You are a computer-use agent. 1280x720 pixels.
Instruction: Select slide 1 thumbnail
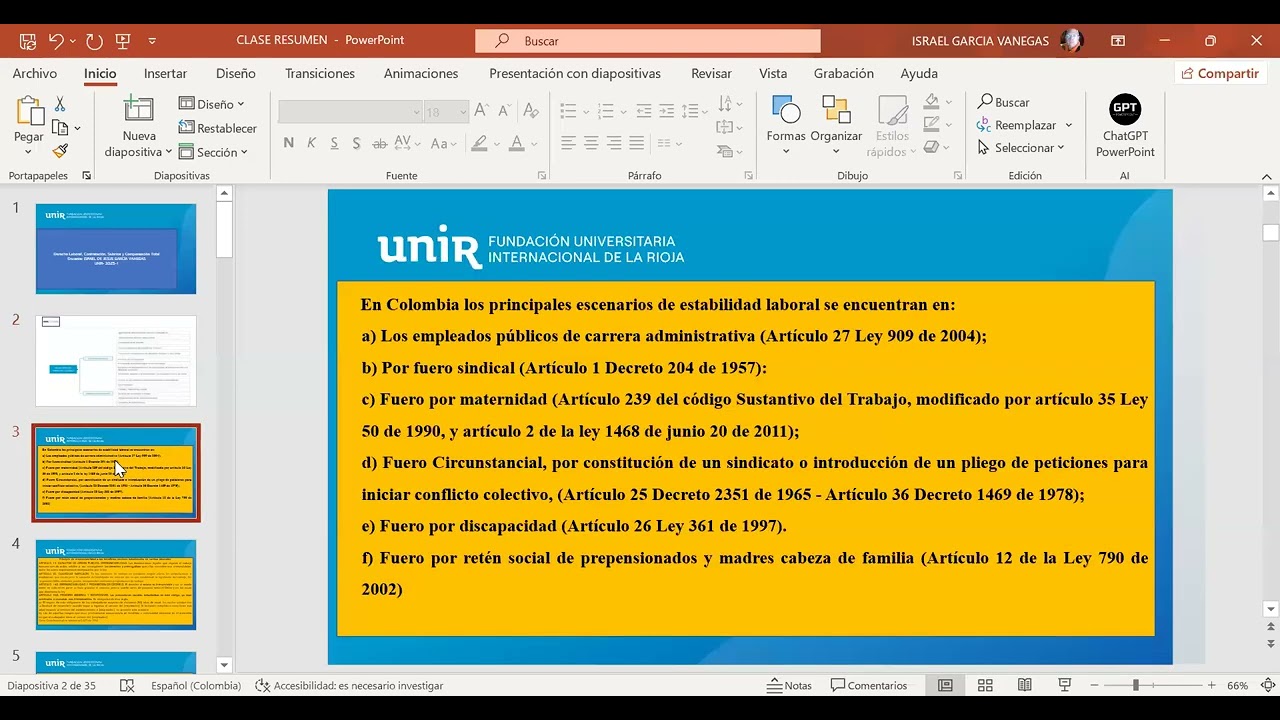(x=116, y=249)
